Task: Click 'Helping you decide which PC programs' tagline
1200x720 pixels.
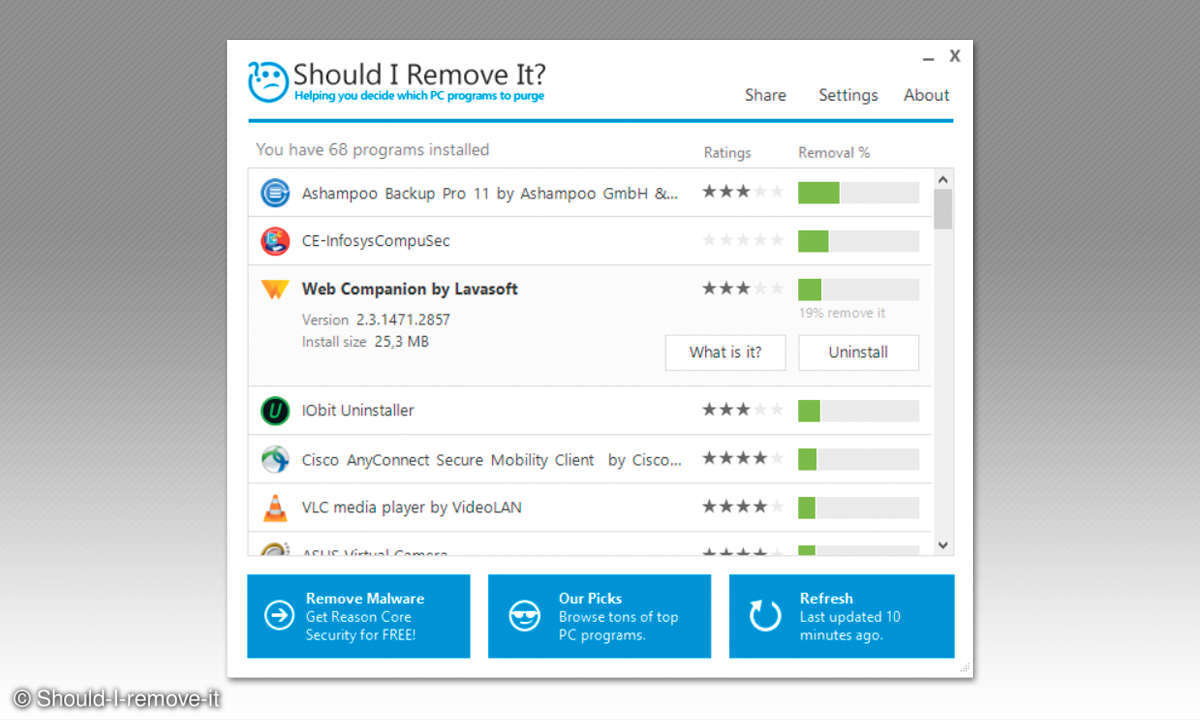Action: 419,97
